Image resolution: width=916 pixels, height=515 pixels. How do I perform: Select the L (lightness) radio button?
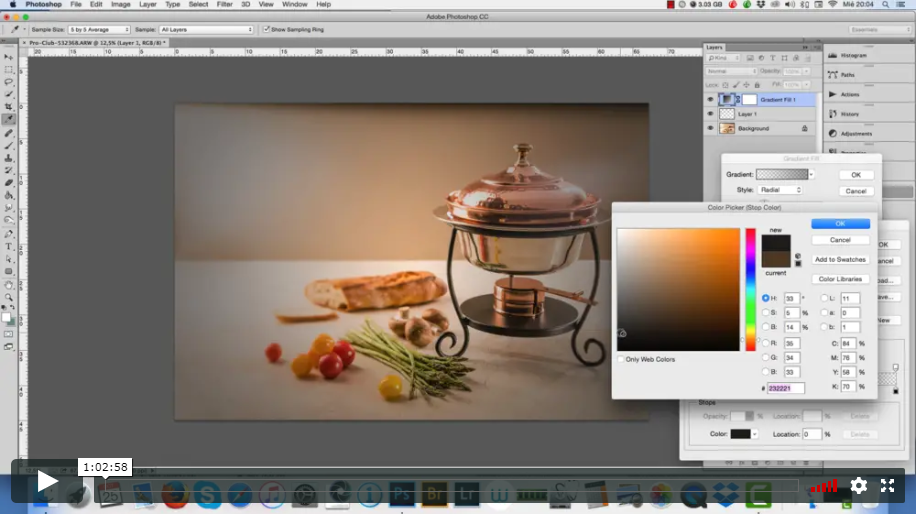(x=824, y=298)
